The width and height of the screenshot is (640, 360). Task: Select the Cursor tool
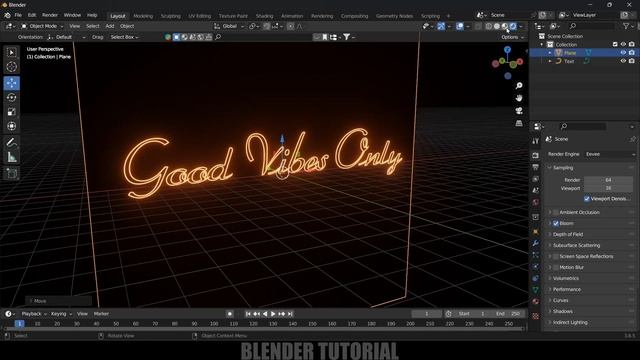11,67
